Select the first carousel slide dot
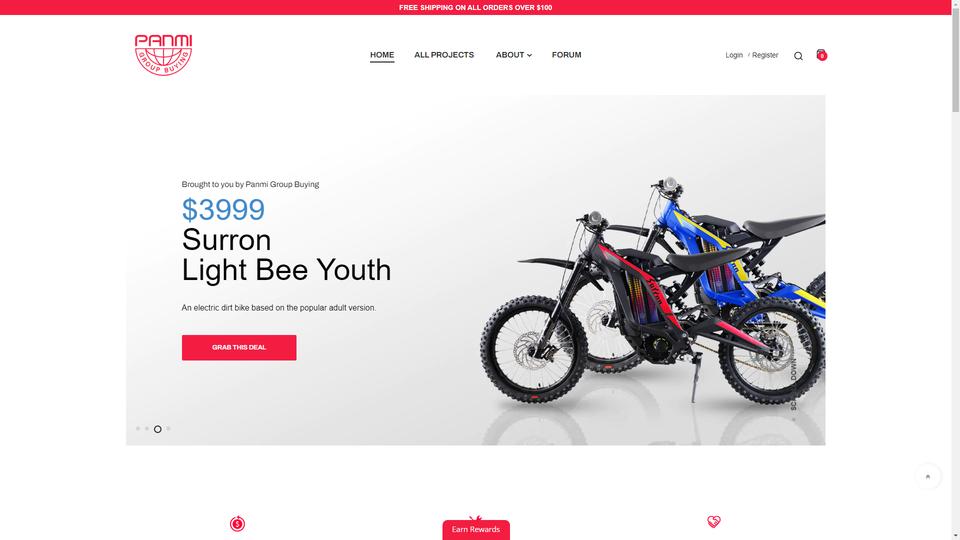This screenshot has height=540, width=960. (x=138, y=429)
